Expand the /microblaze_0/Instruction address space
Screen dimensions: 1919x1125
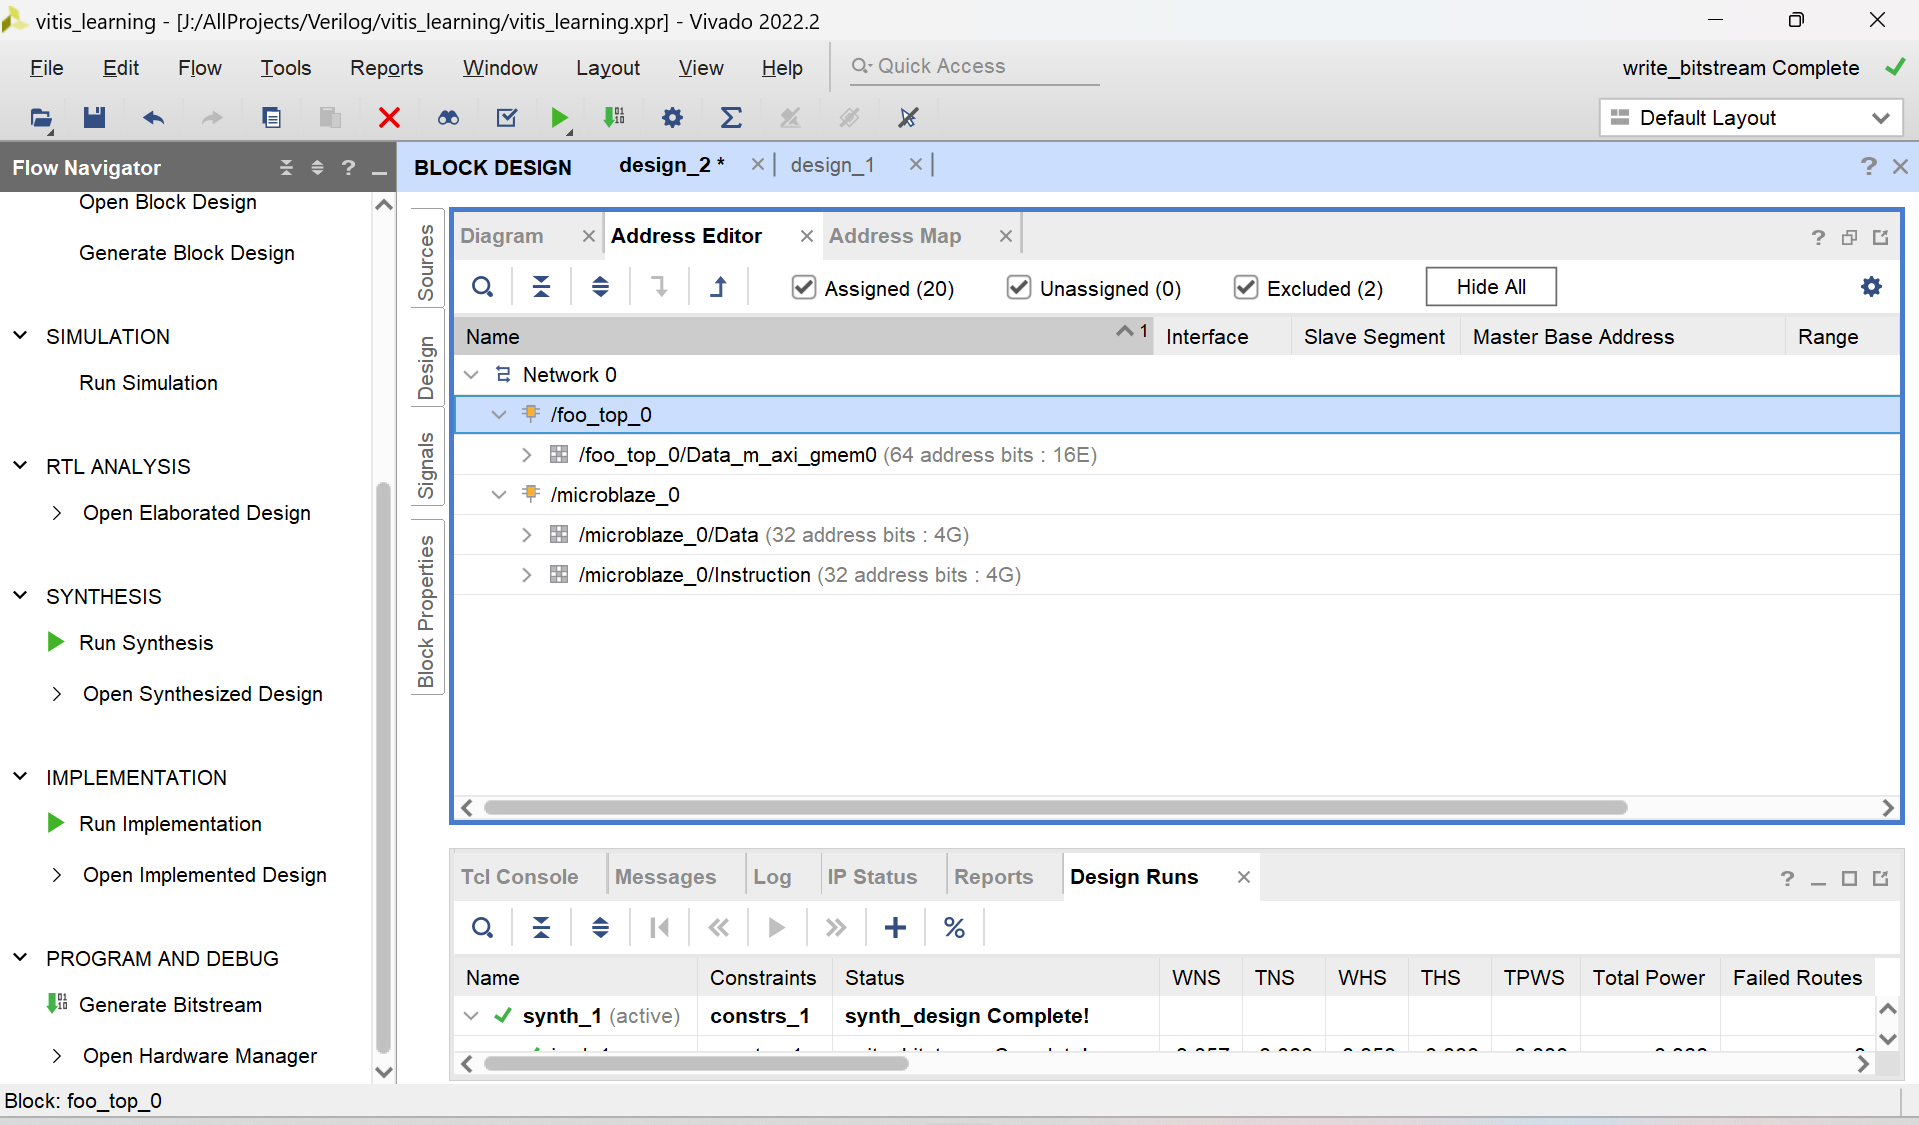click(527, 575)
